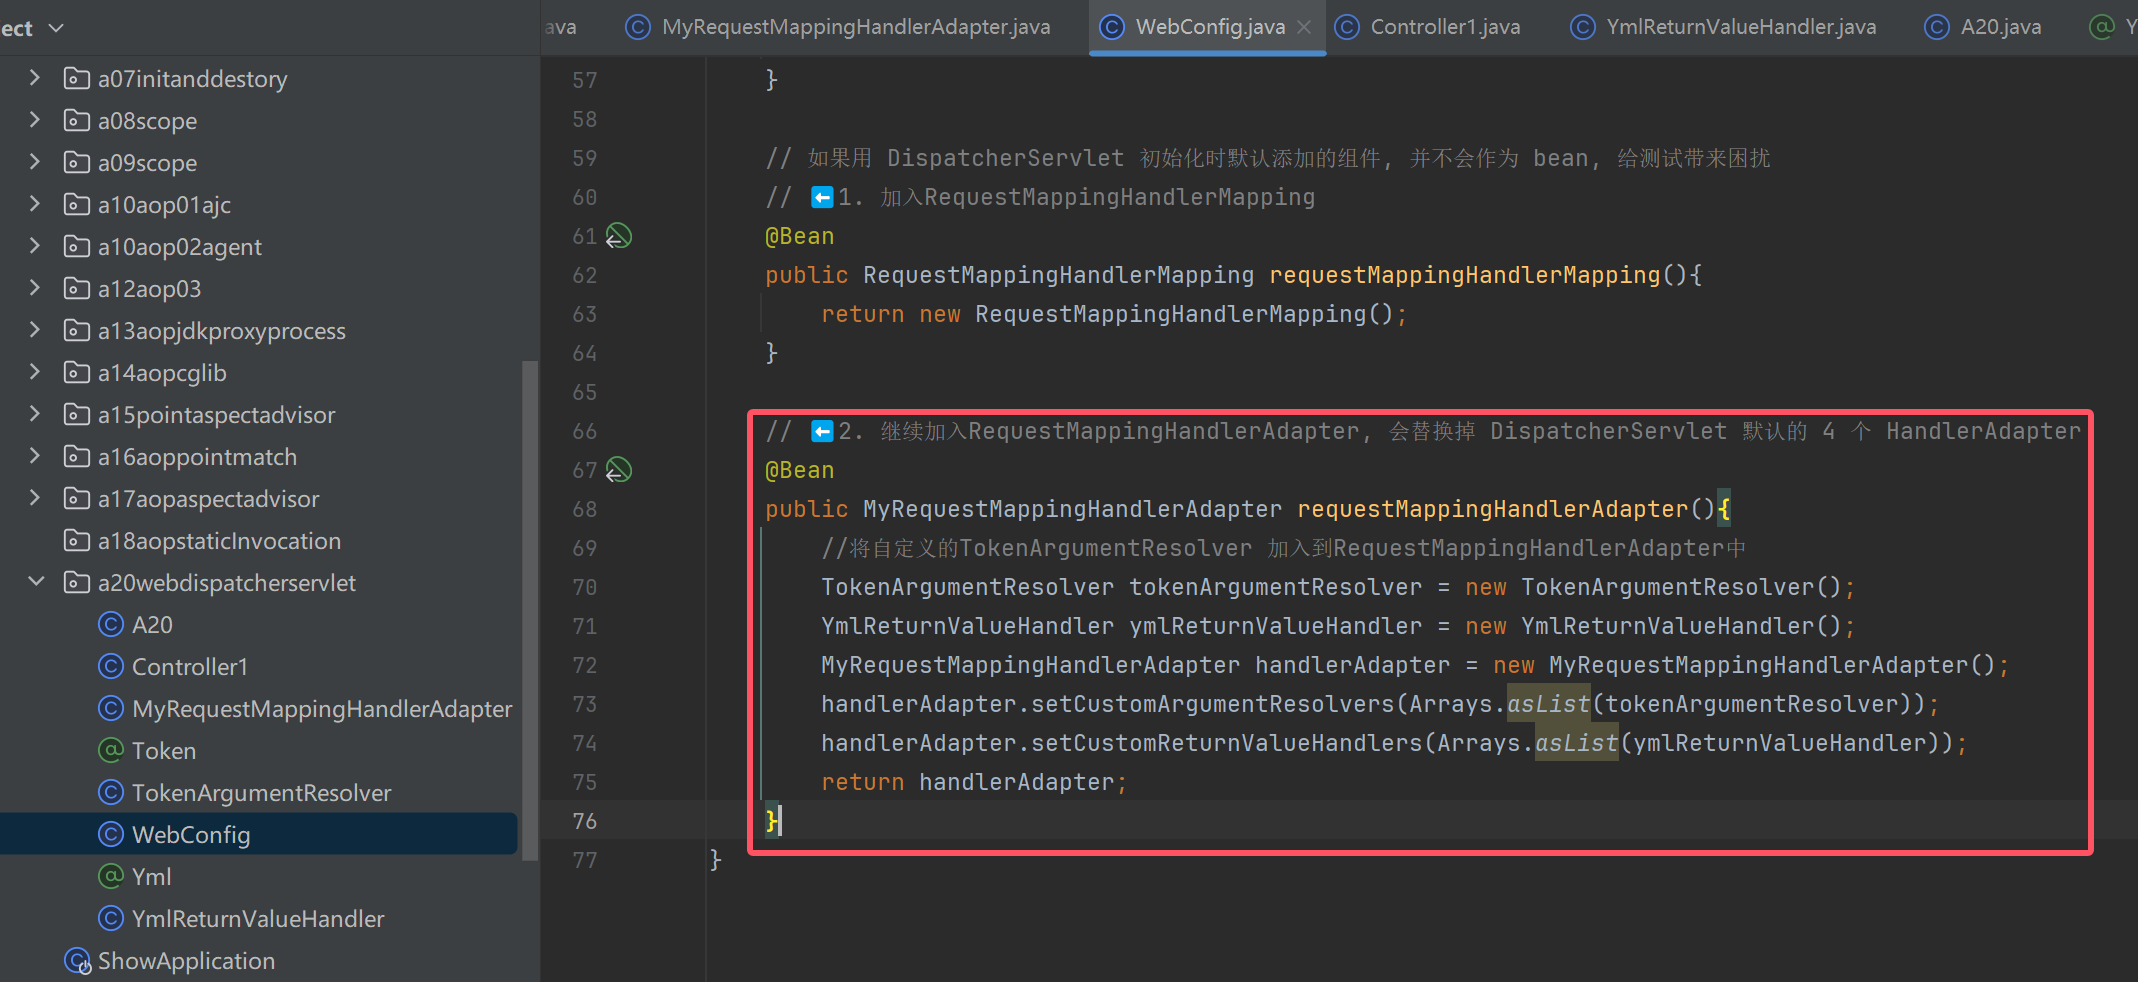The image size is (2138, 982).
Task: Click the A20 class icon in tree
Action: click(x=111, y=624)
